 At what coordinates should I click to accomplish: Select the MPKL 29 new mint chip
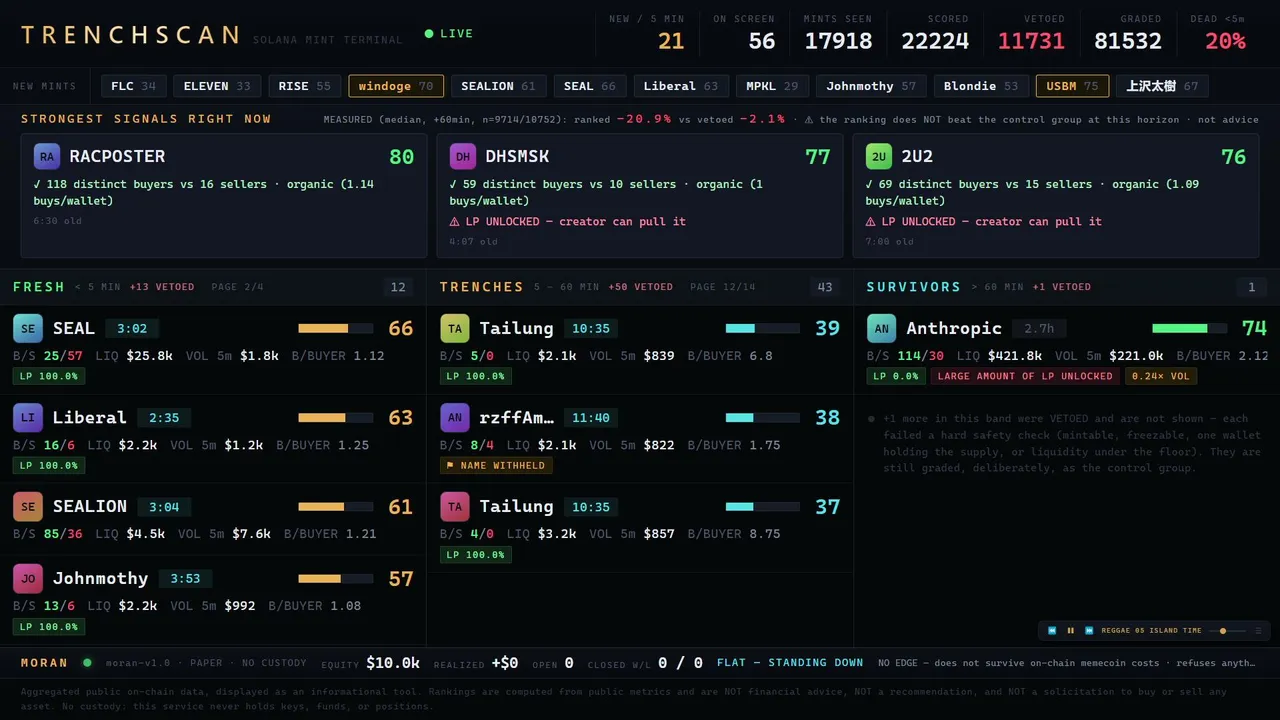pos(772,86)
